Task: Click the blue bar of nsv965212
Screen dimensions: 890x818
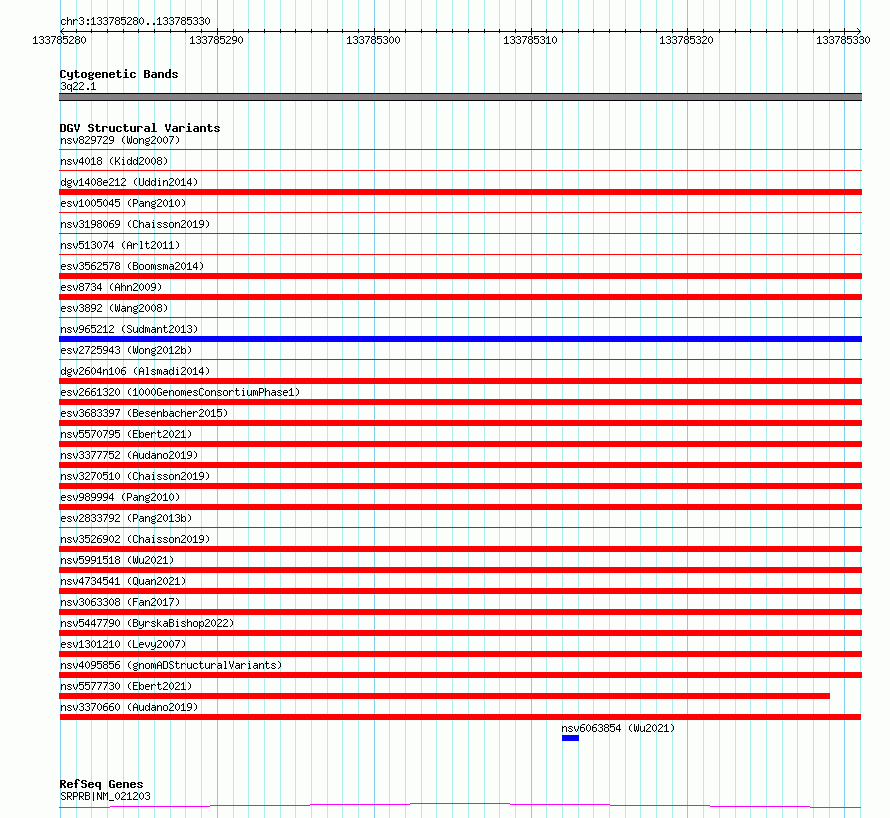Action: click(x=460, y=339)
